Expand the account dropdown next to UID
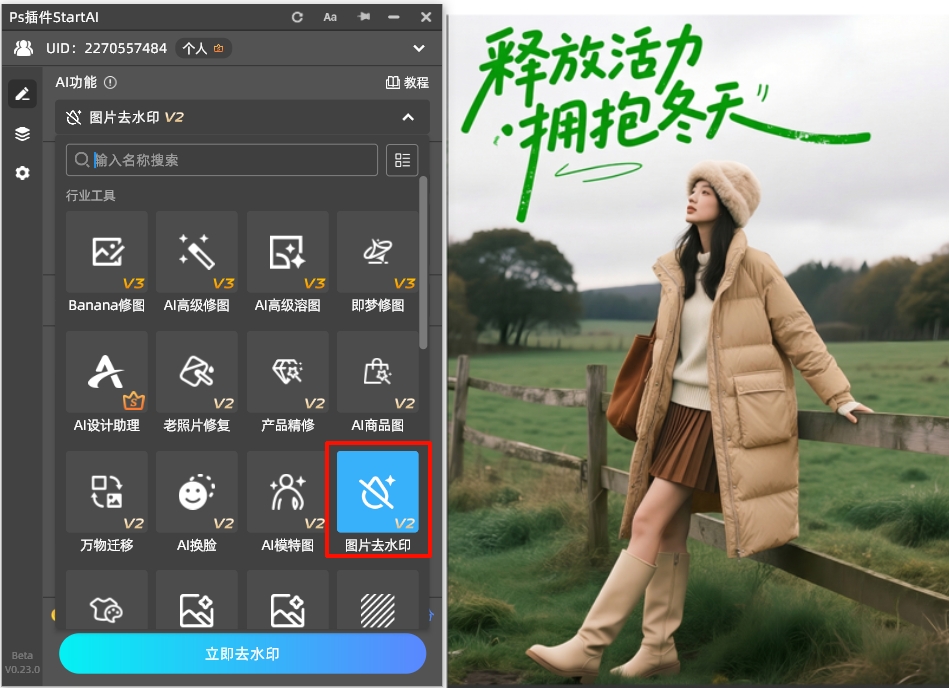The image size is (949, 688). (419, 48)
